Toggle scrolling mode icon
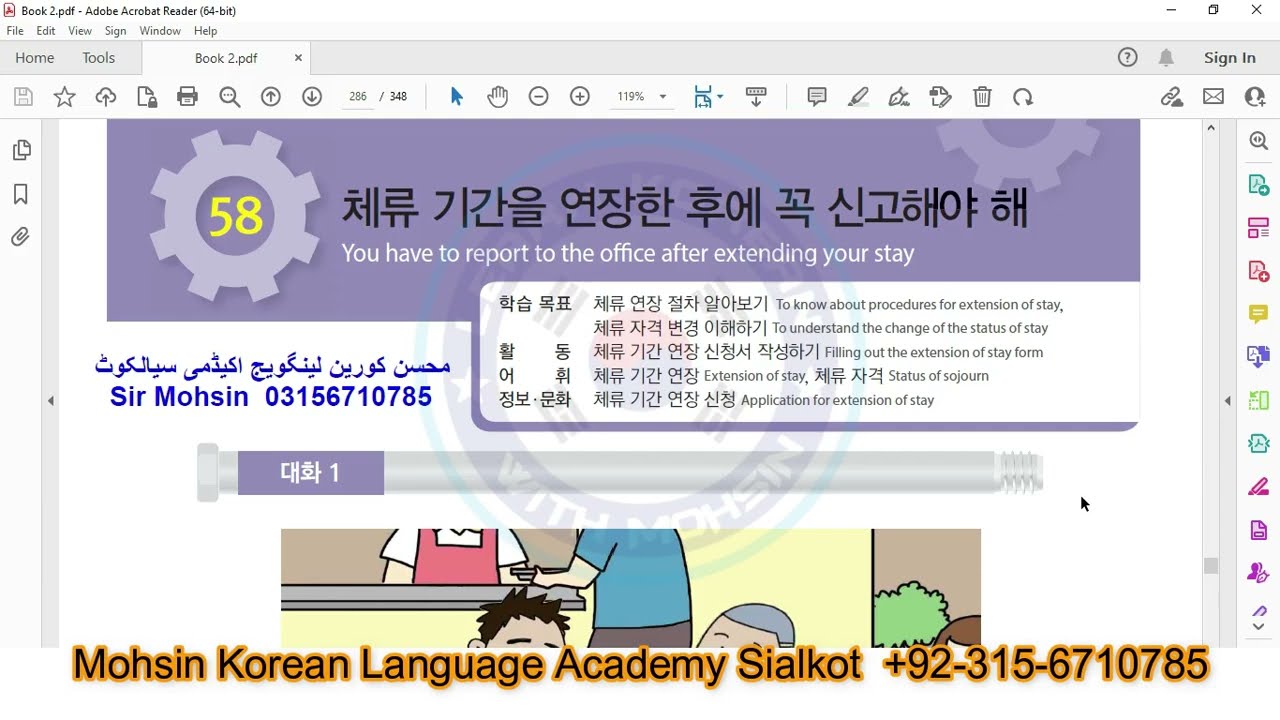The height and width of the screenshot is (720, 1280). pyautogui.click(x=756, y=97)
